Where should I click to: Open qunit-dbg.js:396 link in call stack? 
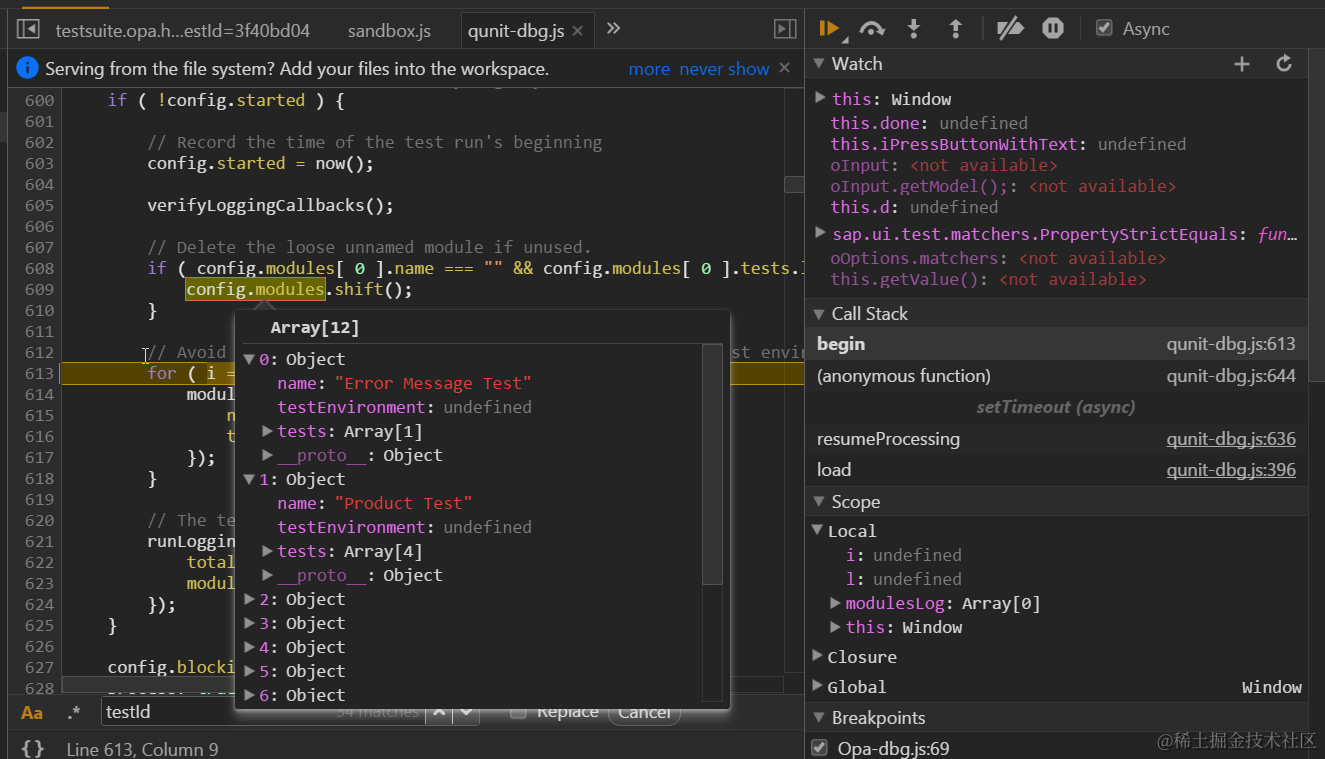point(1231,470)
